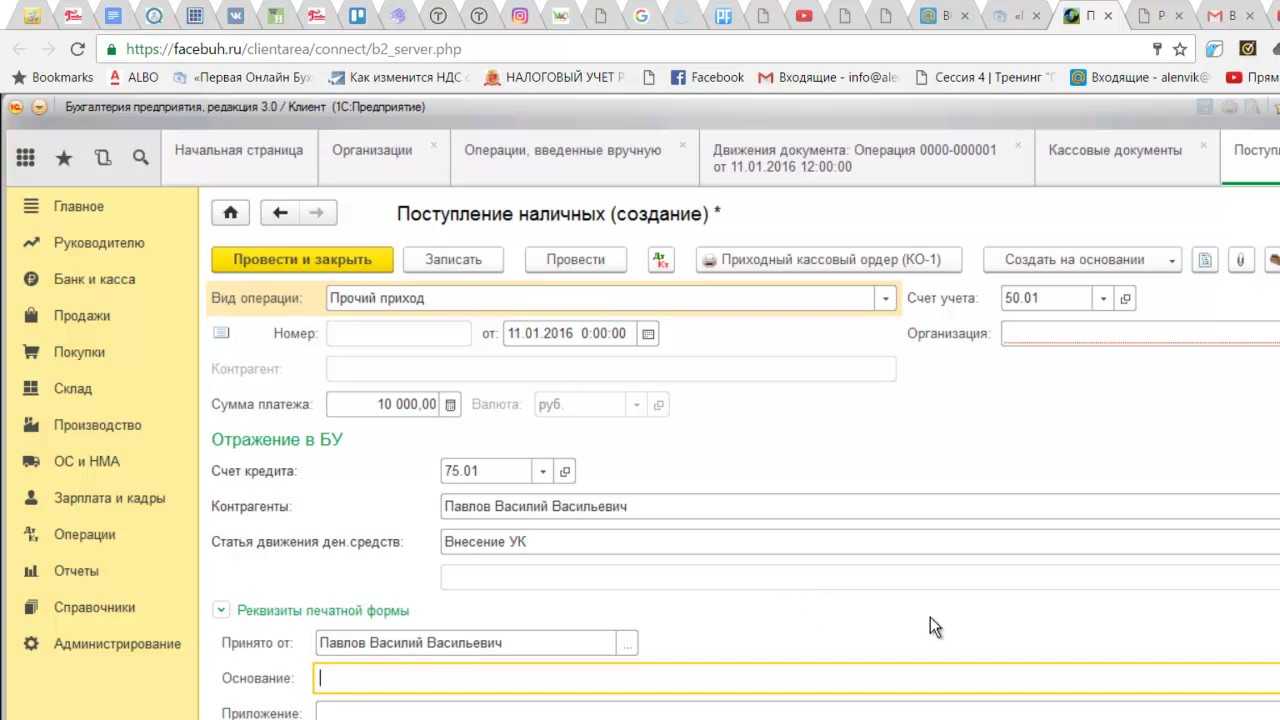
Task: Open Руководителю section in sidebar
Action: tap(99, 243)
